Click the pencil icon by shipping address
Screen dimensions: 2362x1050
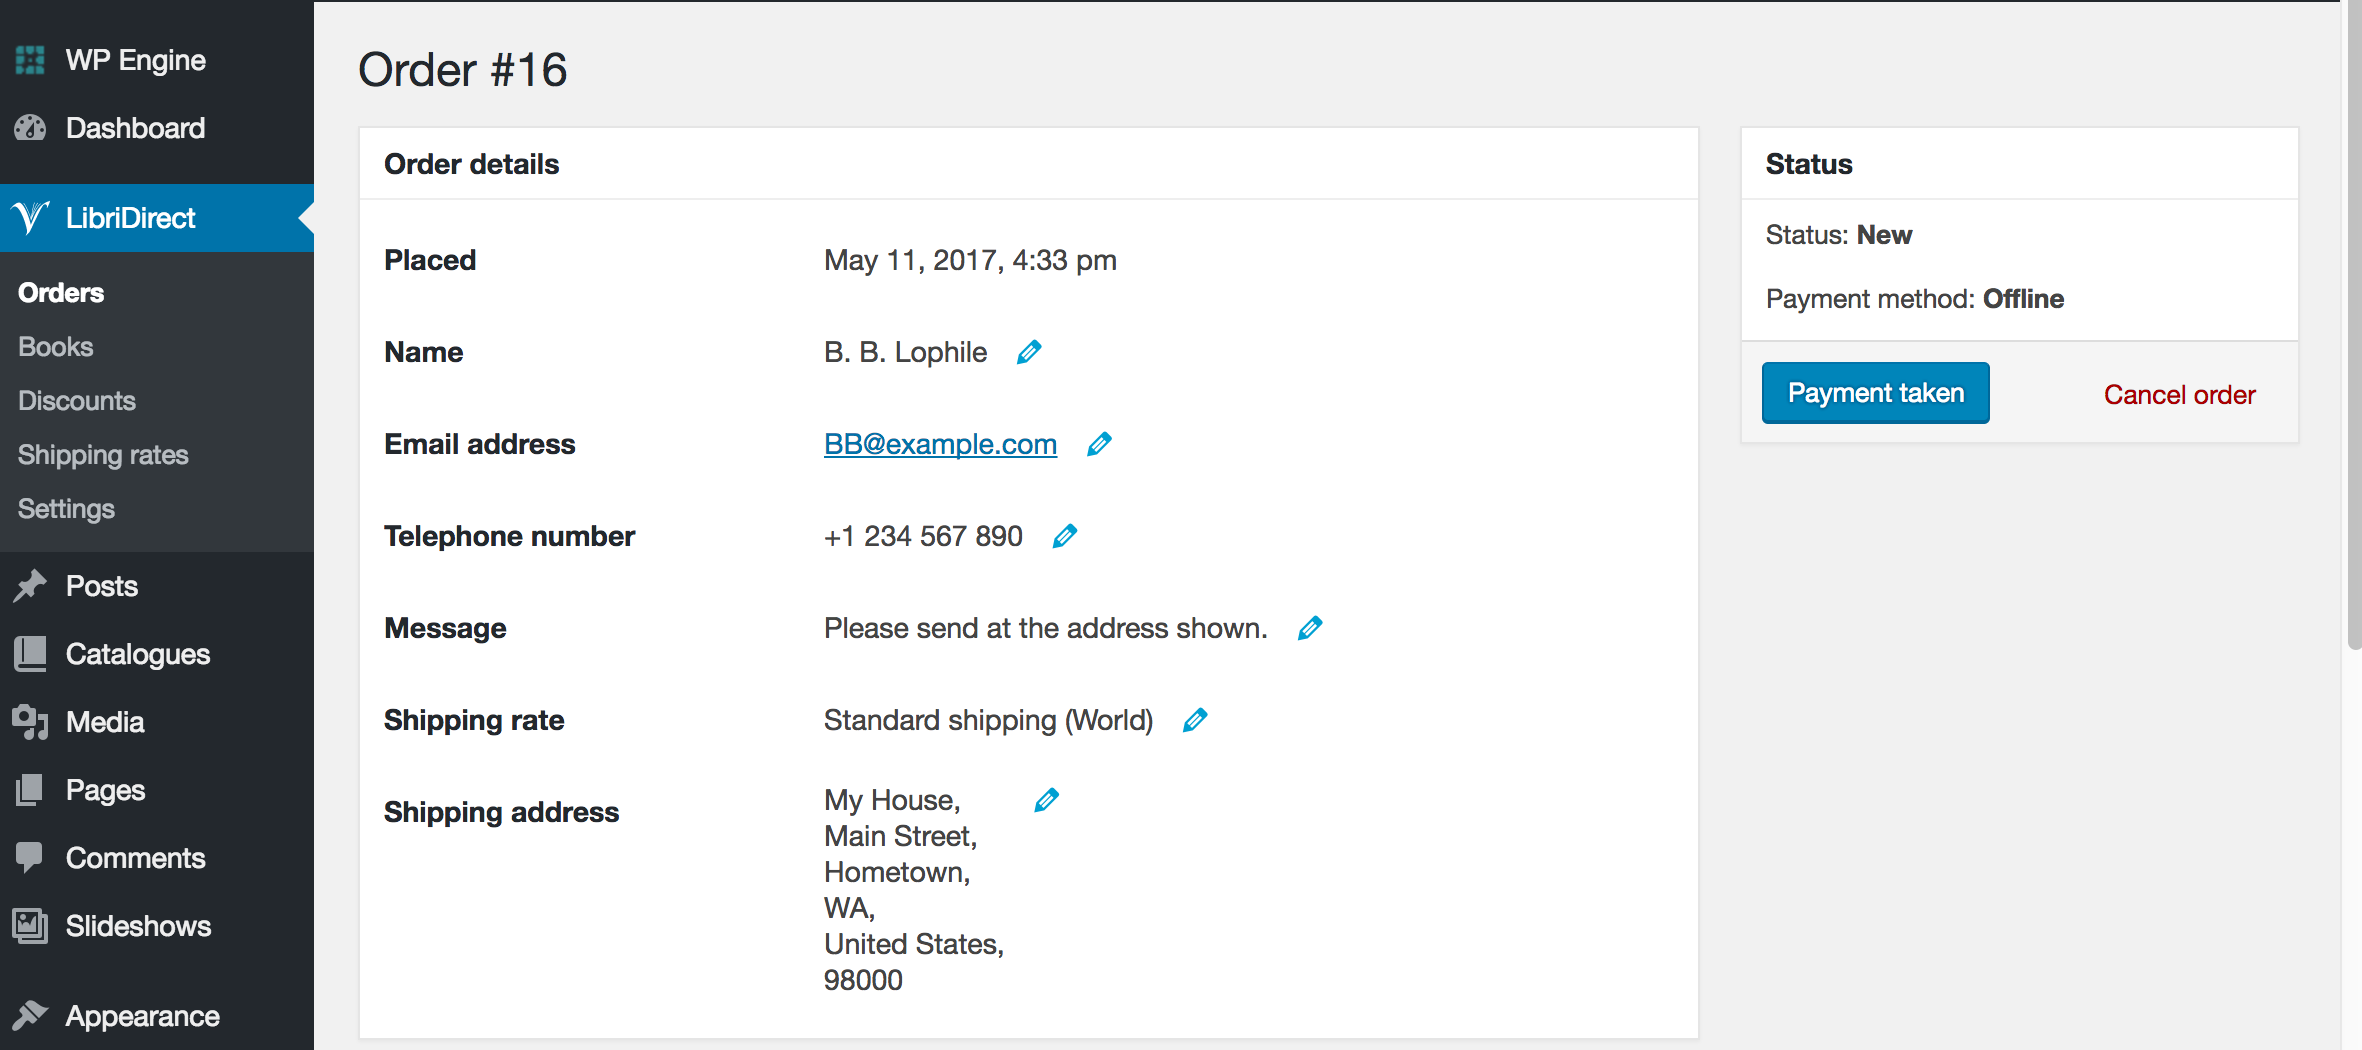[x=1047, y=800]
